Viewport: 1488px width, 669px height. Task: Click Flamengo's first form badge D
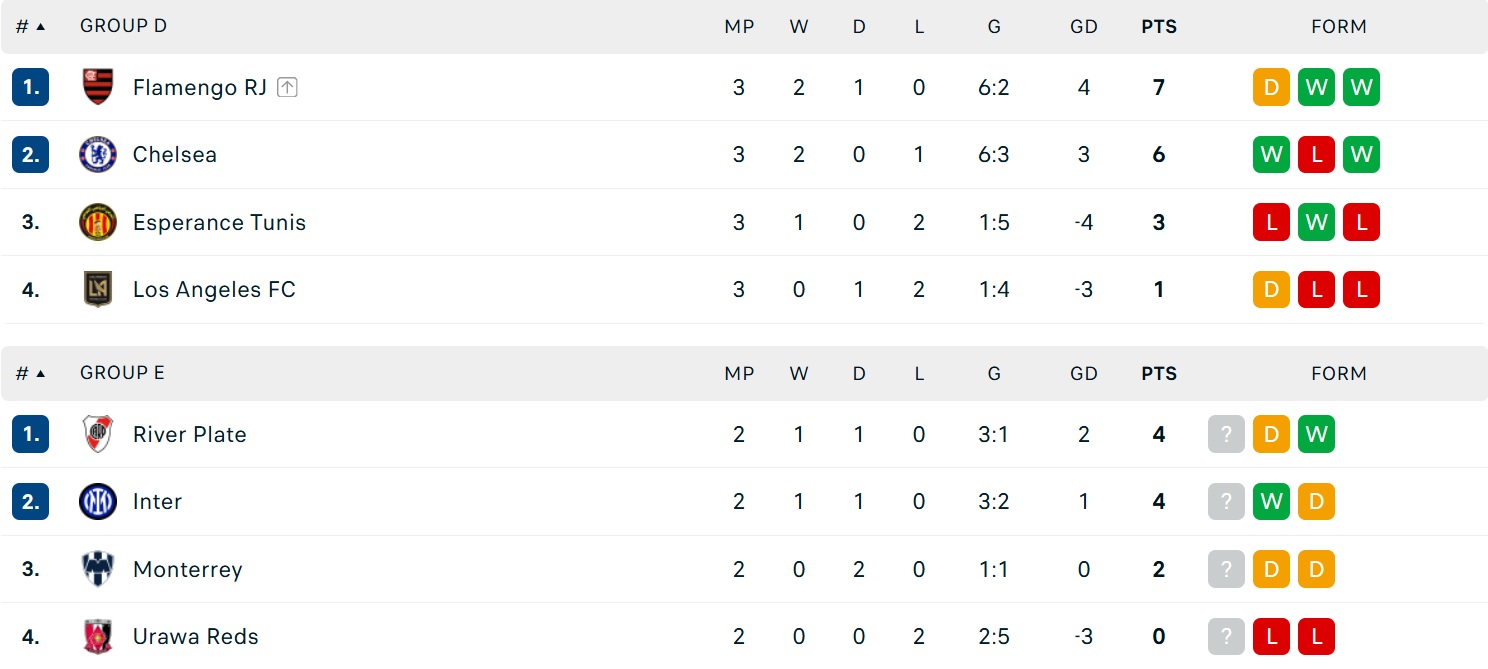(1271, 87)
